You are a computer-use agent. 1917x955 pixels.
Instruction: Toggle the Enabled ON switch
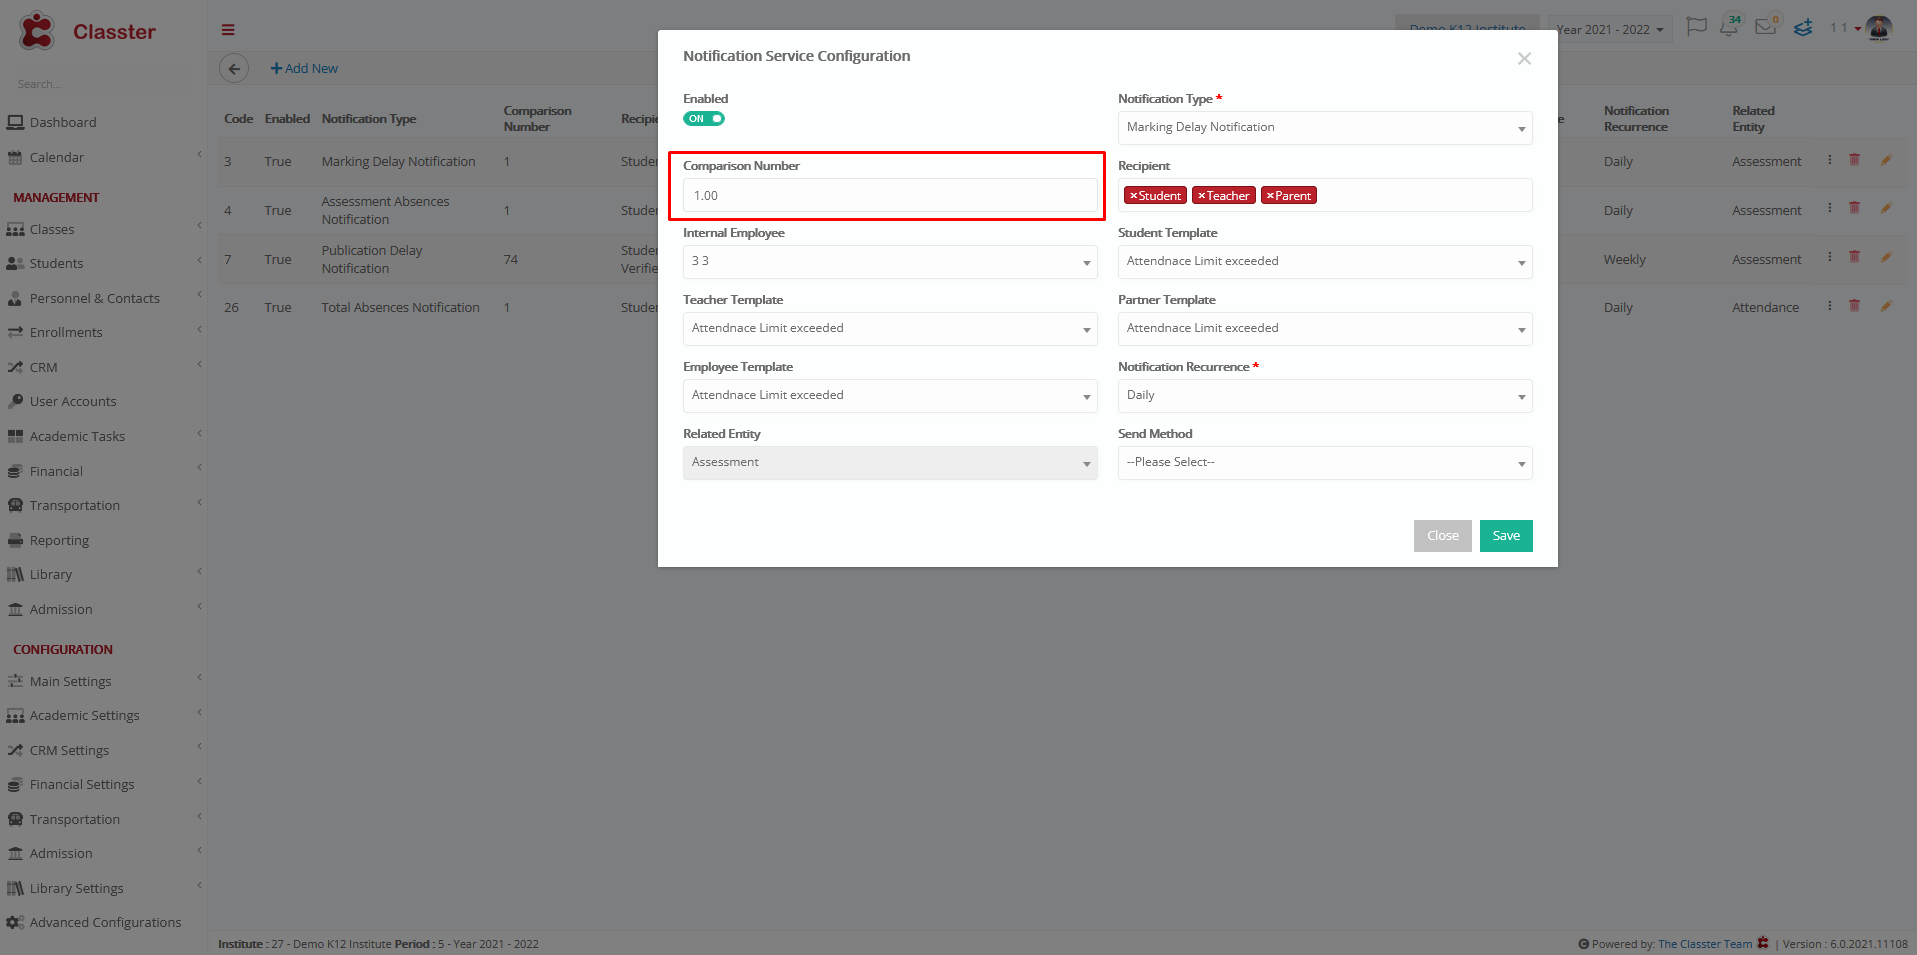click(x=704, y=119)
